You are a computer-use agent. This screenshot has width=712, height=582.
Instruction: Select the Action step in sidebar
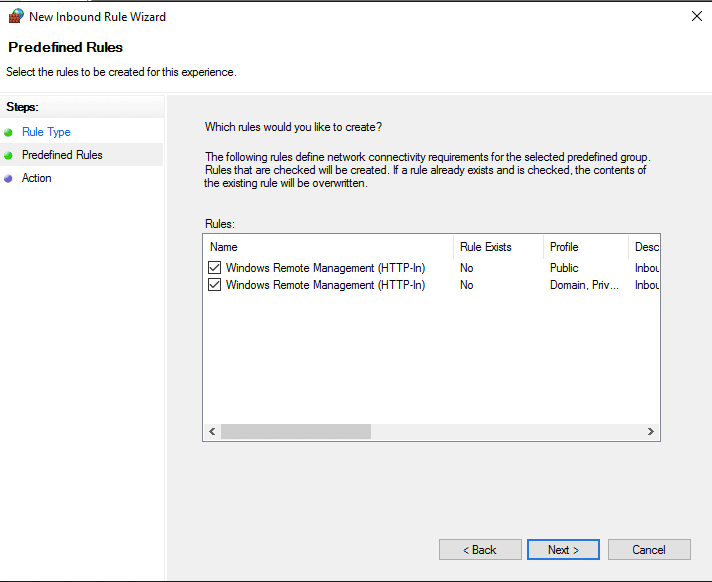tap(37, 178)
